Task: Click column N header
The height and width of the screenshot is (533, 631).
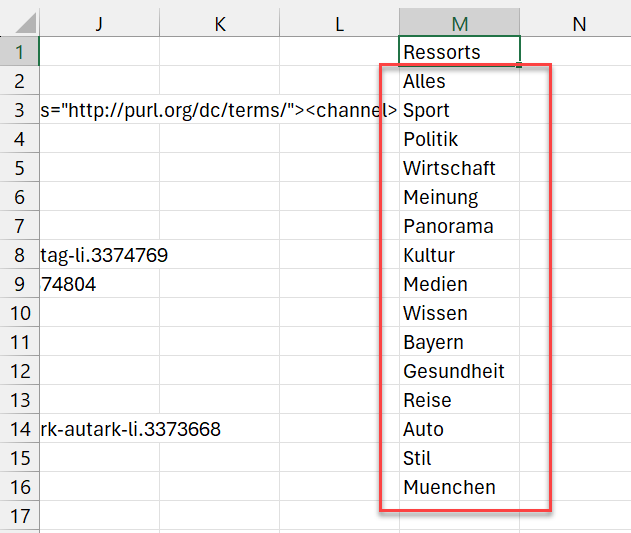Action: coord(579,23)
